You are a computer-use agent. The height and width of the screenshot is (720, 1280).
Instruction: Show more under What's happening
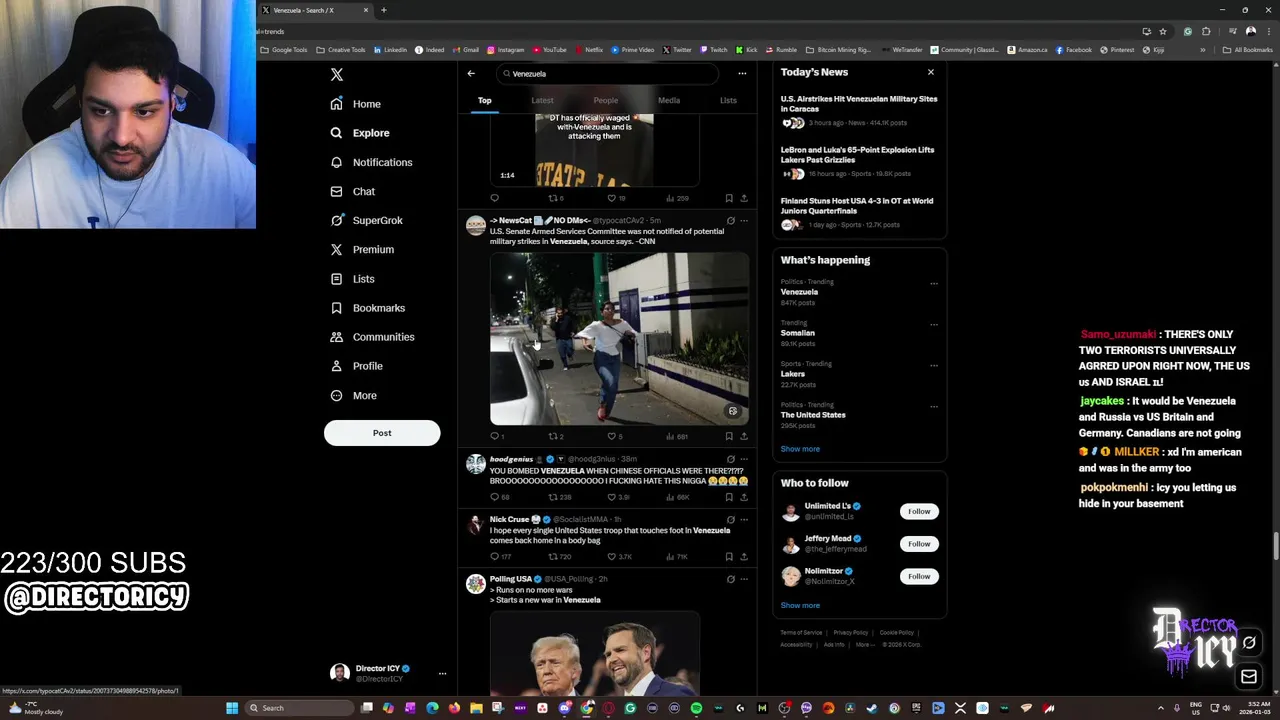(800, 449)
